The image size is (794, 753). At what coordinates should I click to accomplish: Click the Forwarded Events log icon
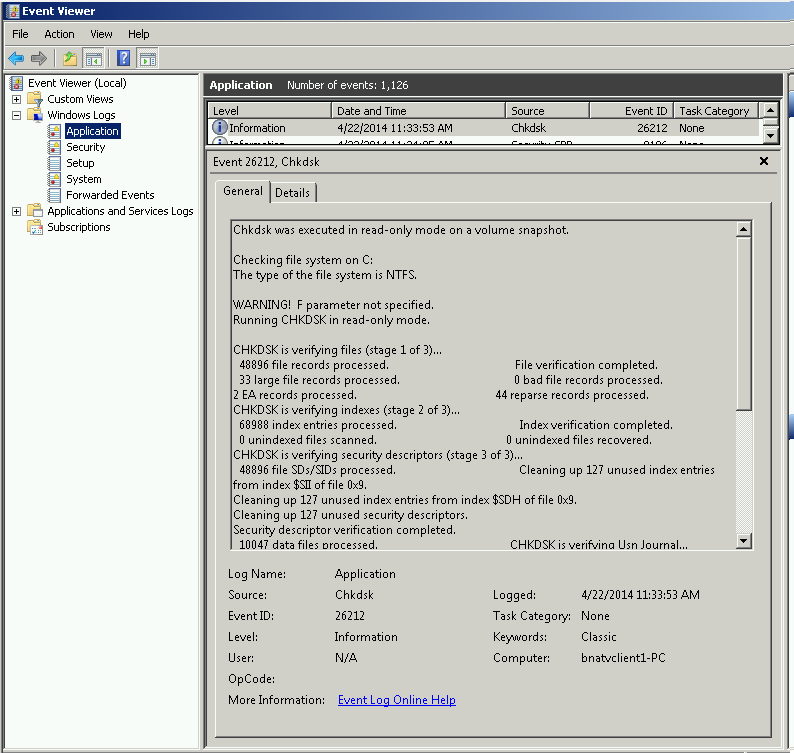(x=54, y=195)
